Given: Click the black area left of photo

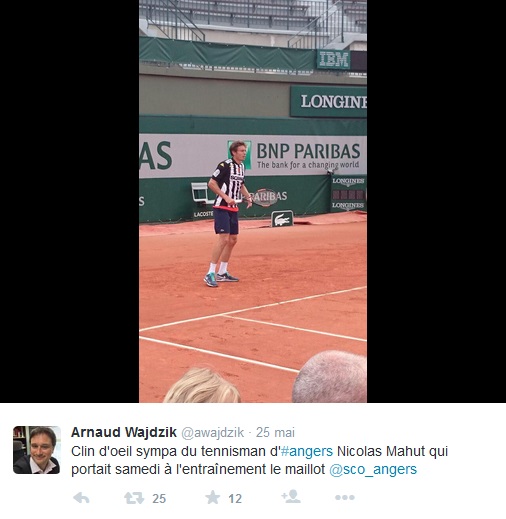Looking at the screenshot, I should tap(69, 201).
